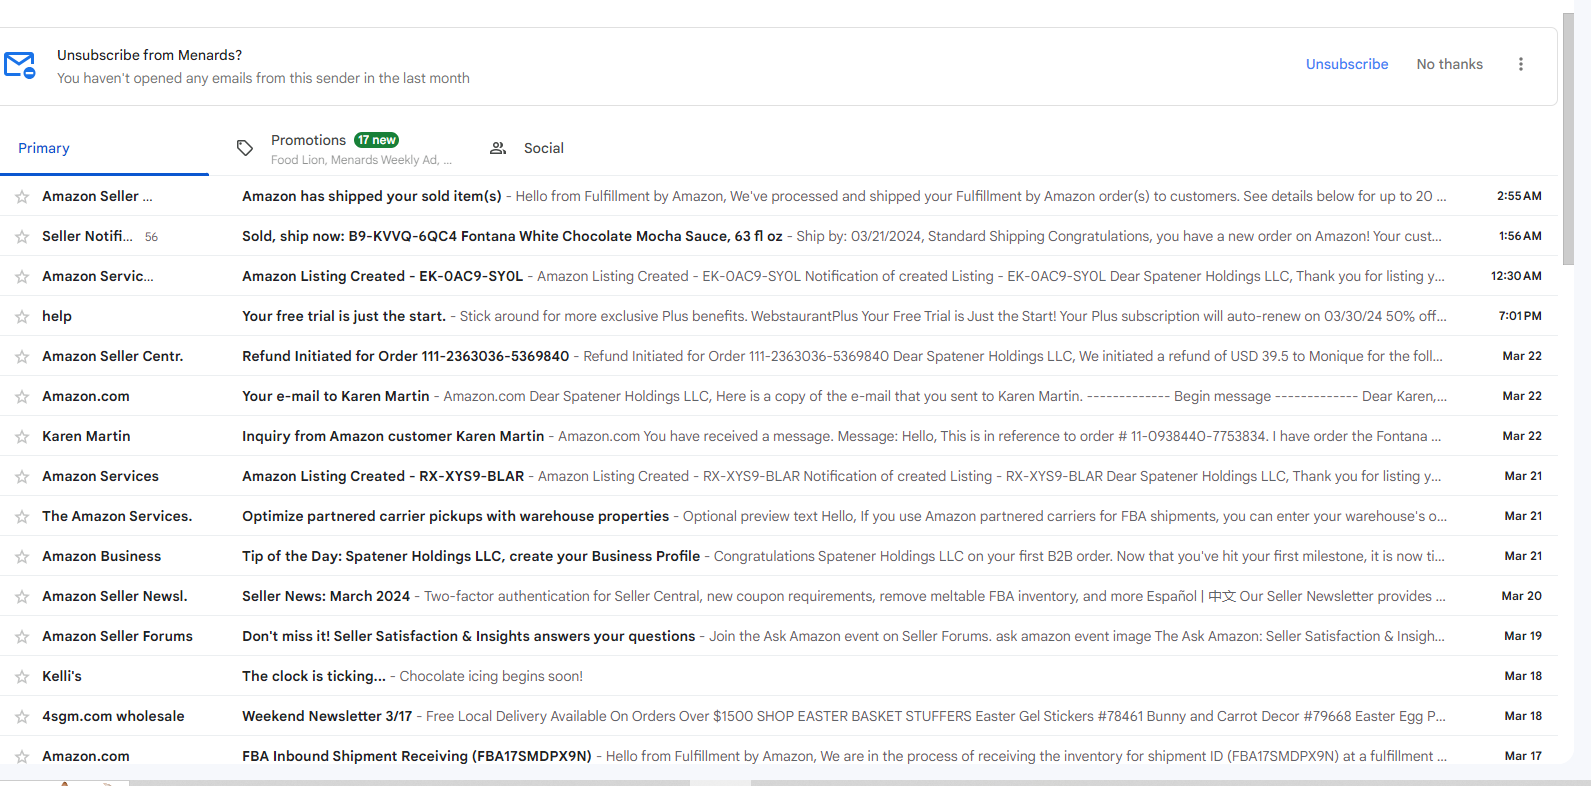Click the '1:56 AM' timestamp

[x=1520, y=236]
